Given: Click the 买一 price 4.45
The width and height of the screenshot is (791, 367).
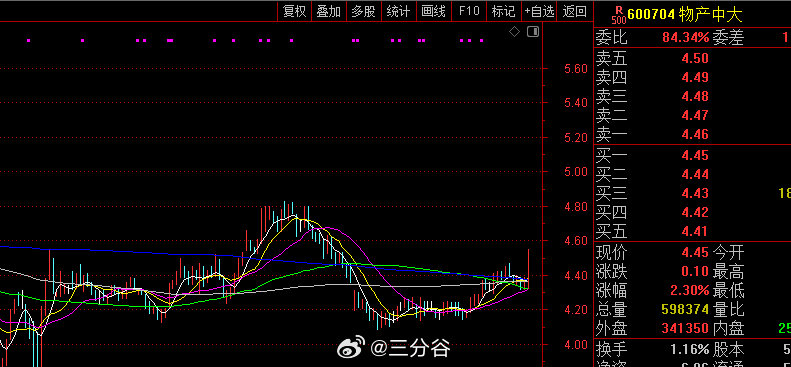Looking at the screenshot, I should 695,155.
